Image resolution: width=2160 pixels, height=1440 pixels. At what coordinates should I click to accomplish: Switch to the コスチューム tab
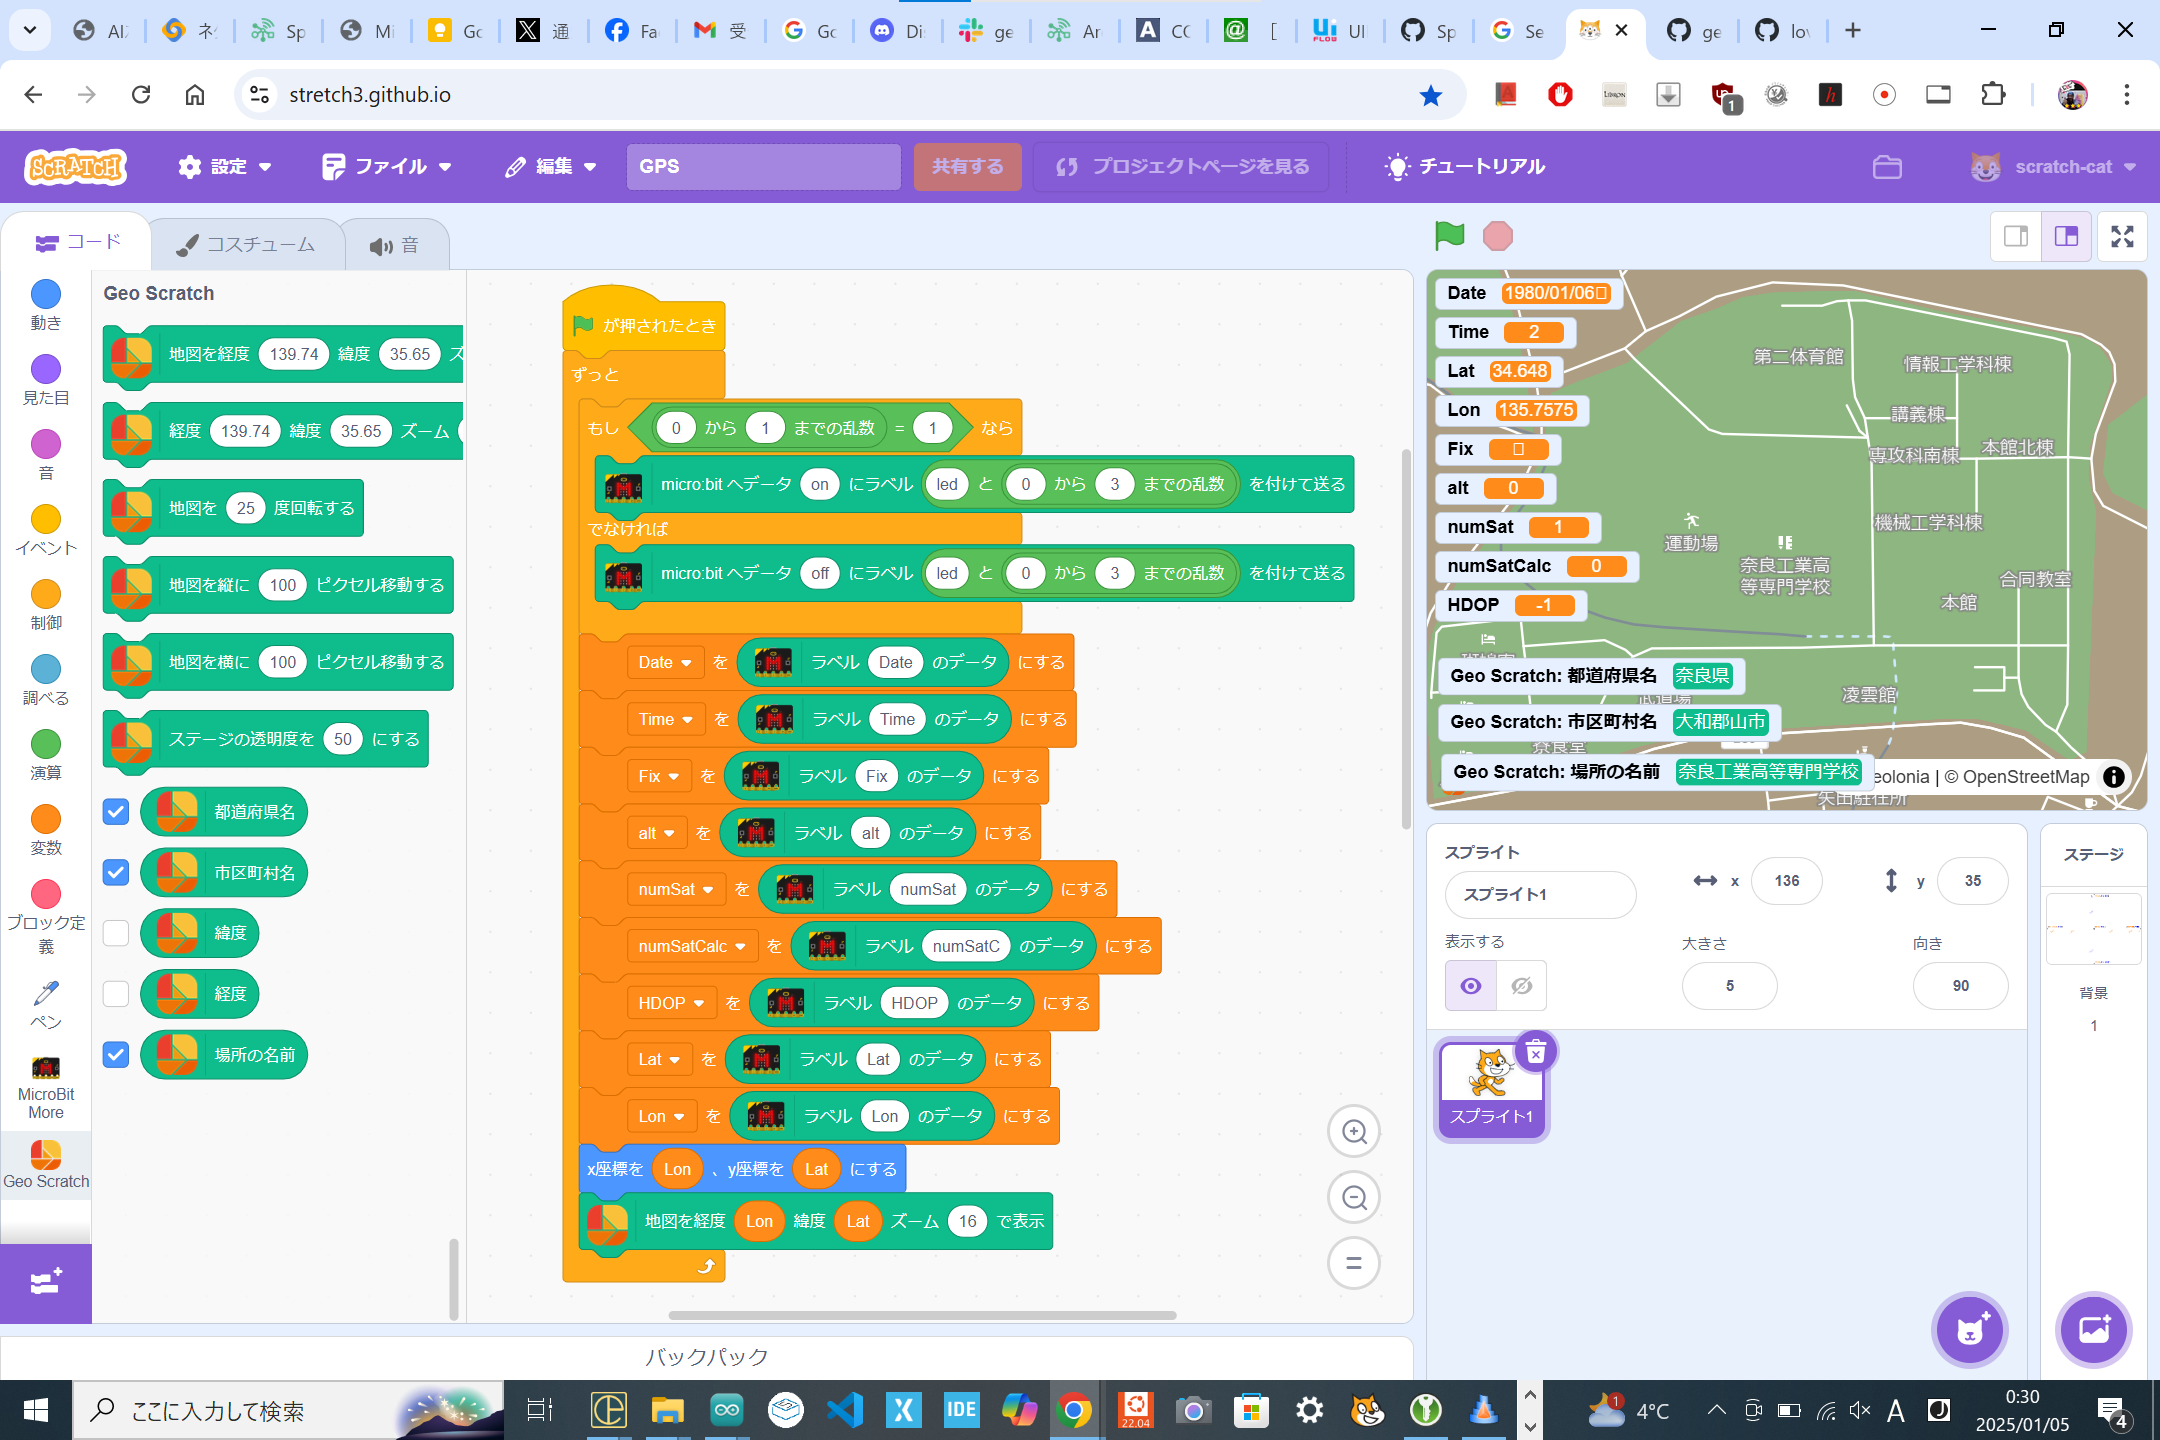pyautogui.click(x=247, y=245)
